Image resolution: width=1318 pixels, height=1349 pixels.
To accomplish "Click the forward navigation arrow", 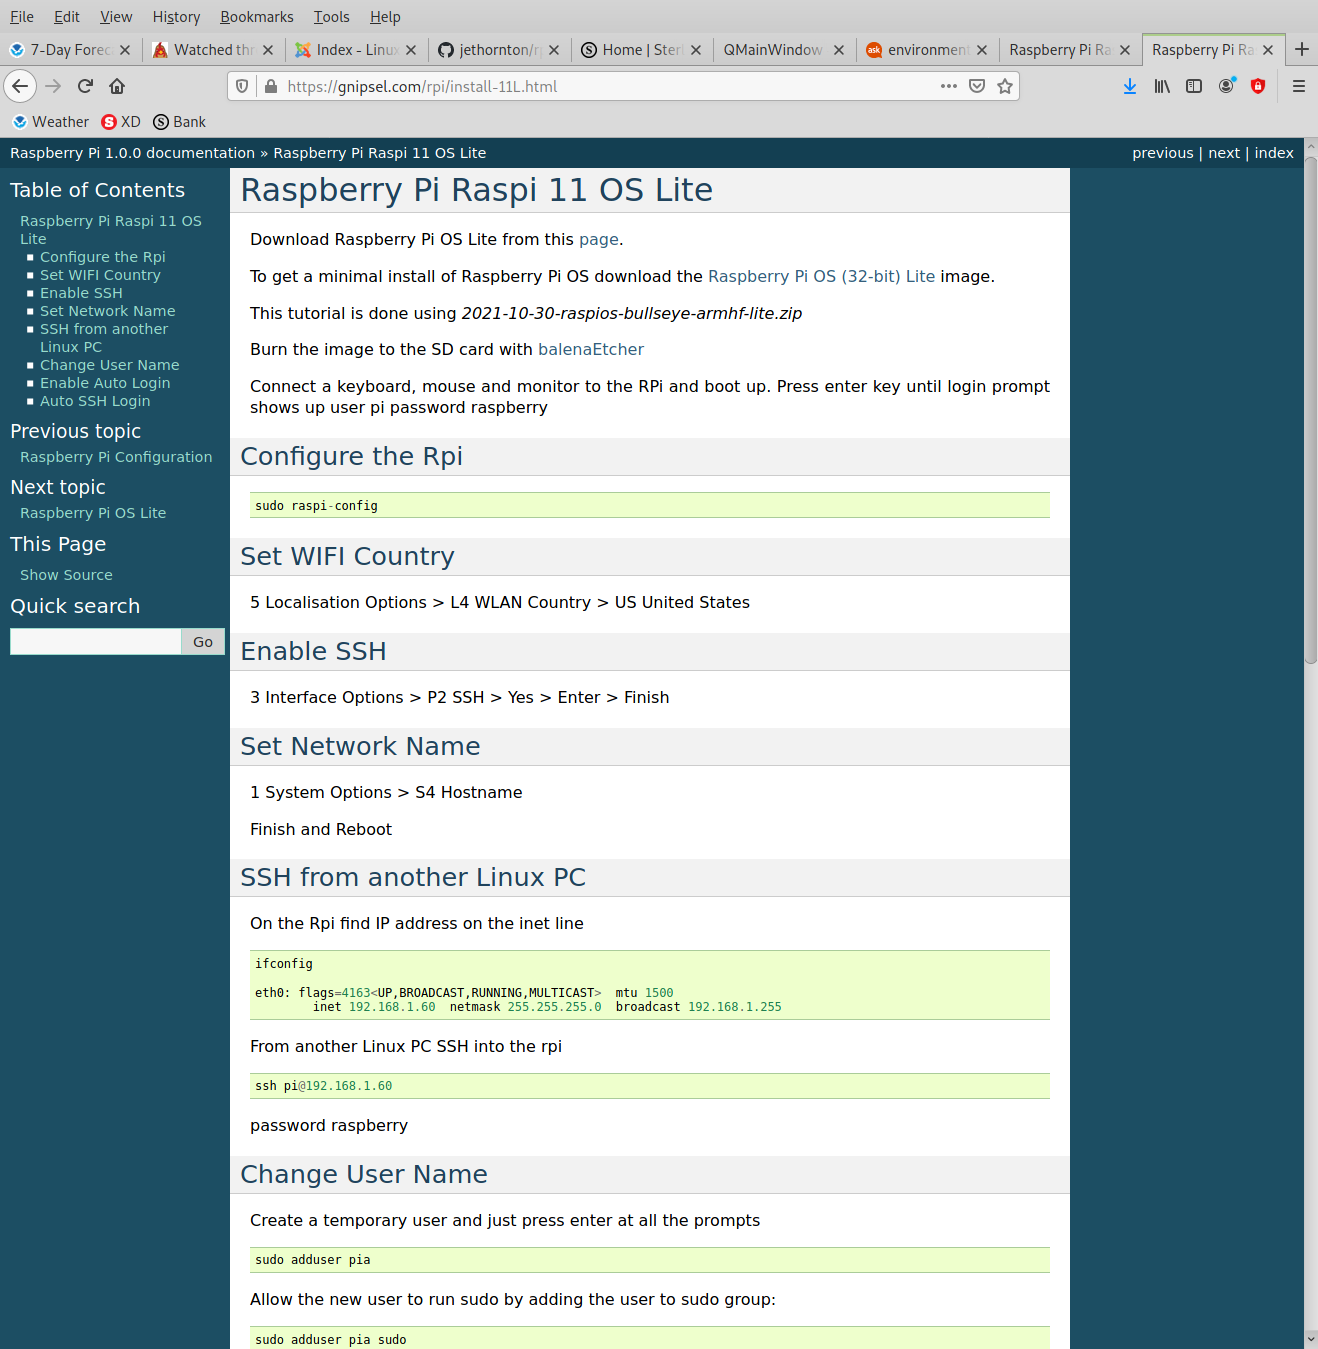I will pyautogui.click(x=53, y=86).
